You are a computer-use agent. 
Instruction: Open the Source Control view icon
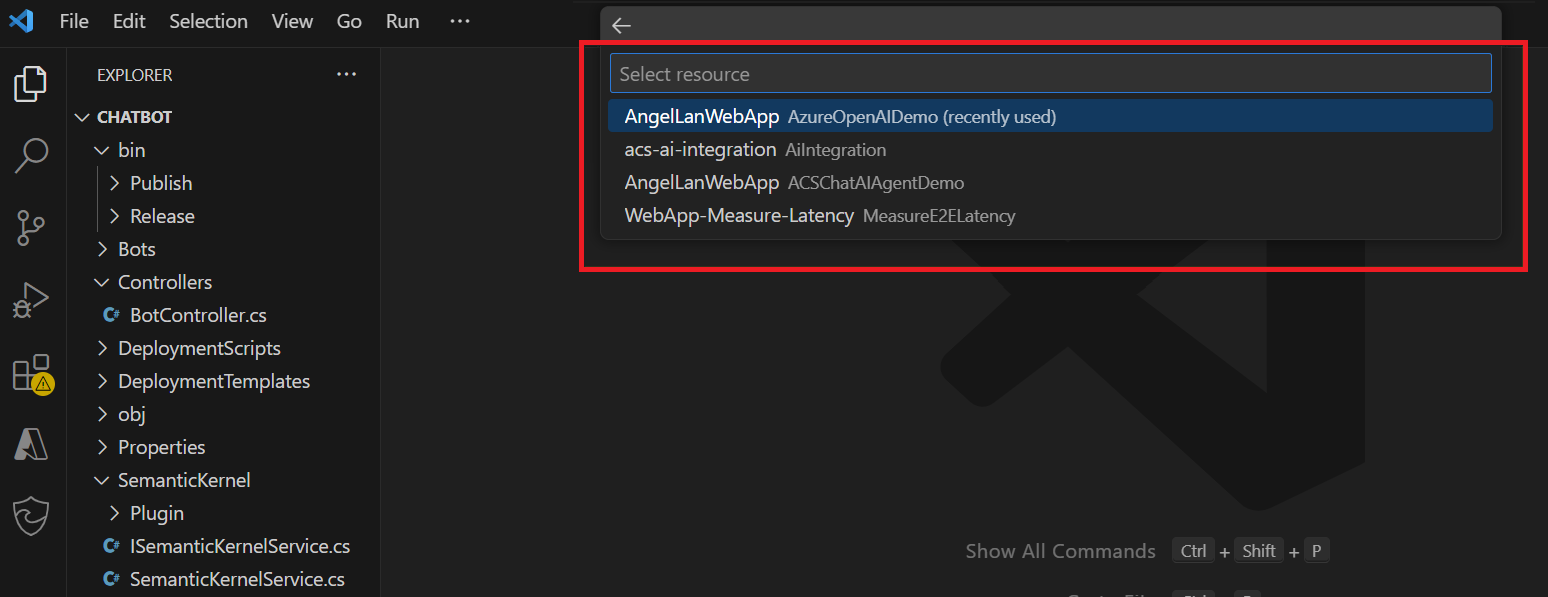point(30,228)
